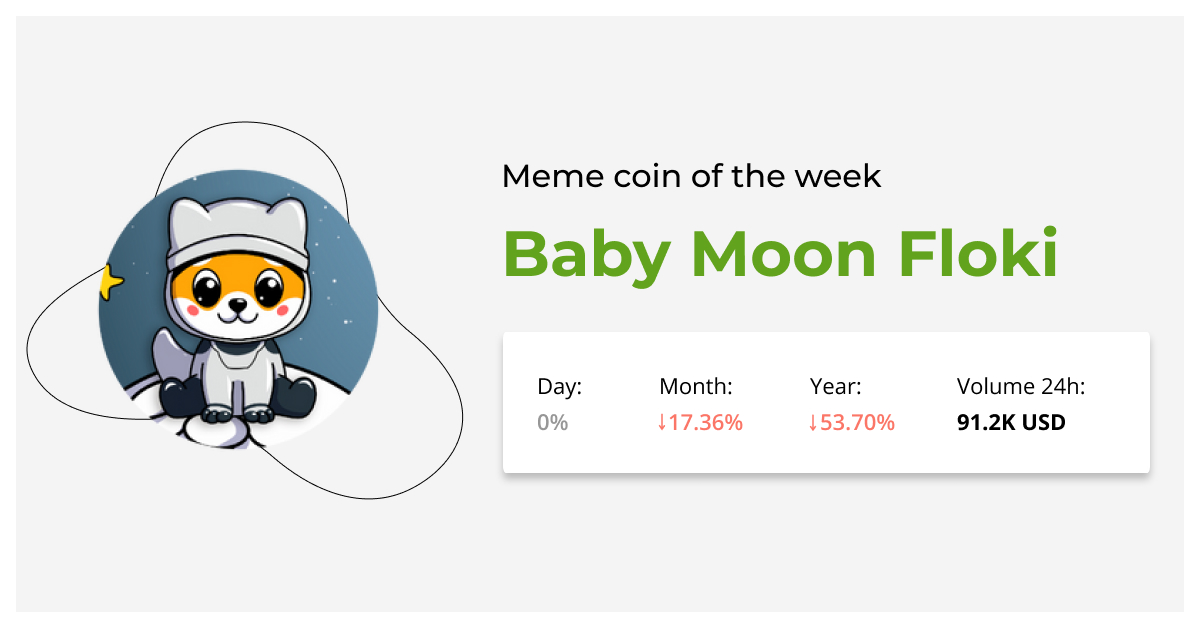Image resolution: width=1200 pixels, height=628 pixels.
Task: Click the yellow star beside the mascot
Action: (110, 283)
